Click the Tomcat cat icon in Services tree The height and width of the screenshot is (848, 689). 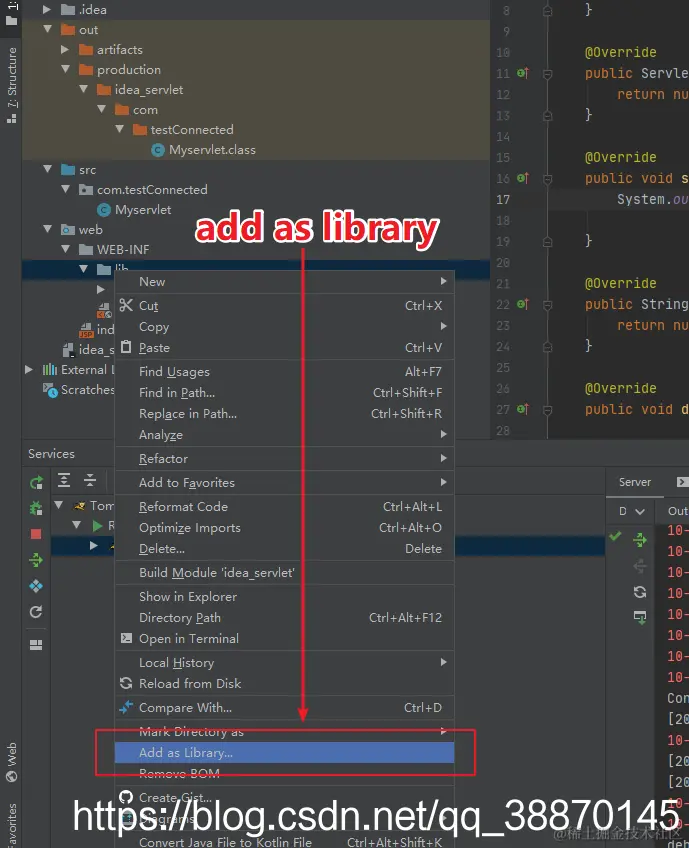[80, 506]
